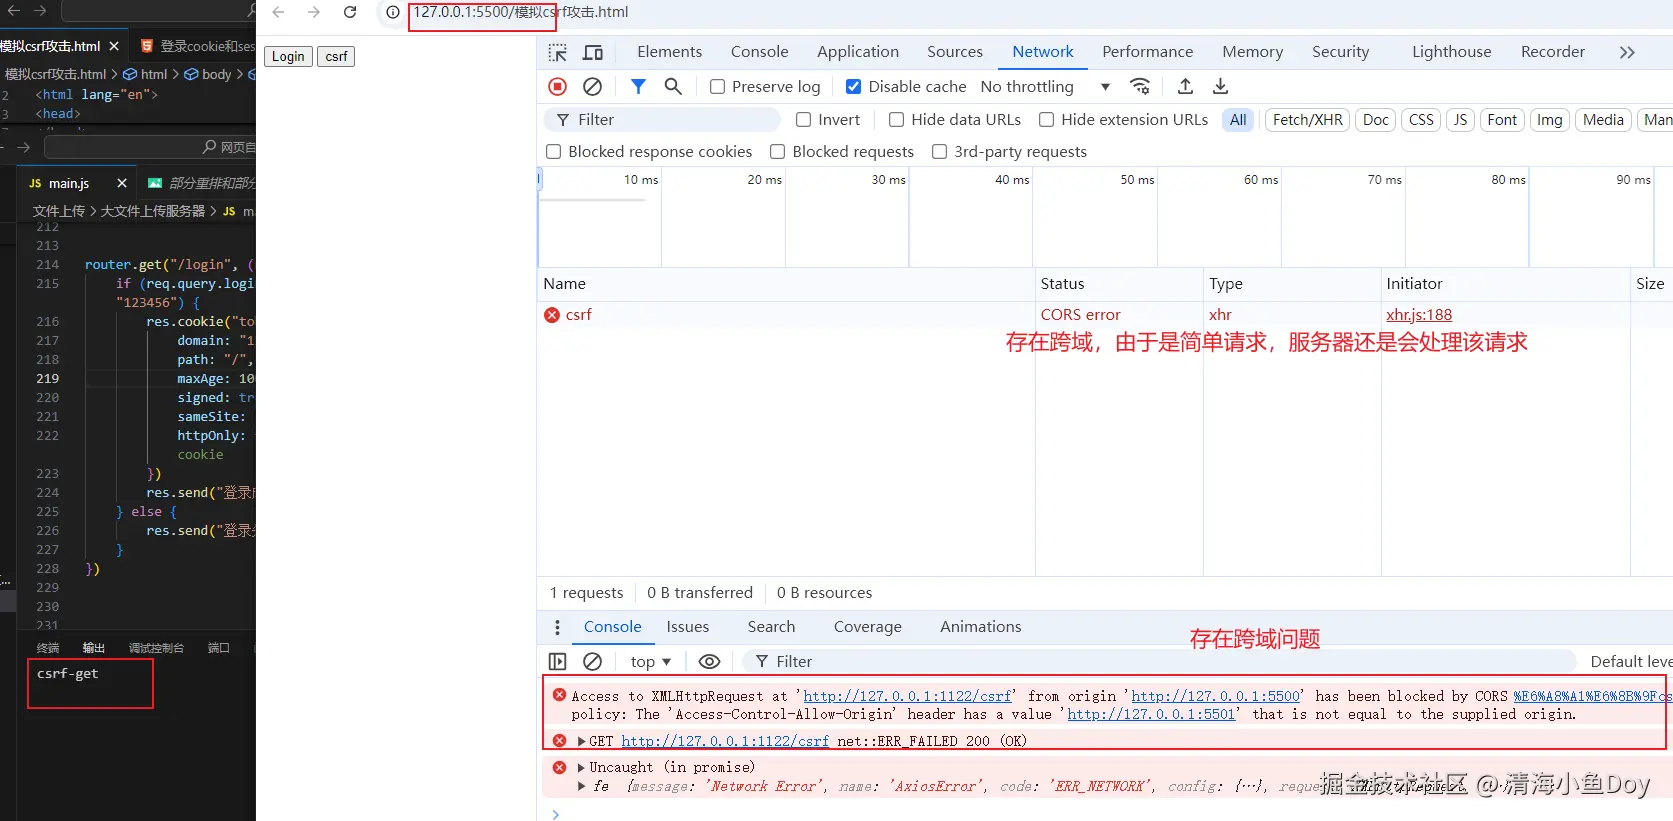The image size is (1673, 821).
Task: Switch to the Elements tab
Action: (669, 52)
